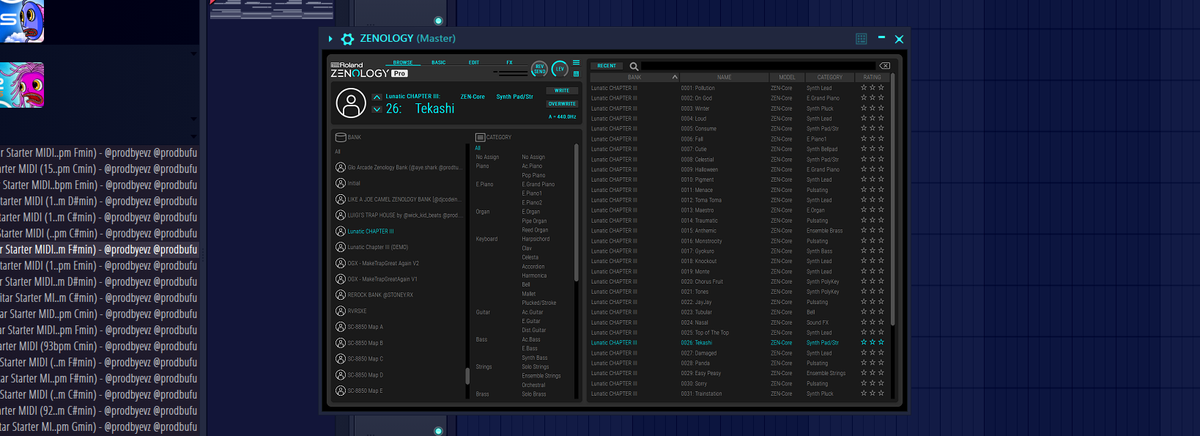This screenshot has width=1200, height=436.
Task: Open the FX tab
Action: tap(509, 62)
